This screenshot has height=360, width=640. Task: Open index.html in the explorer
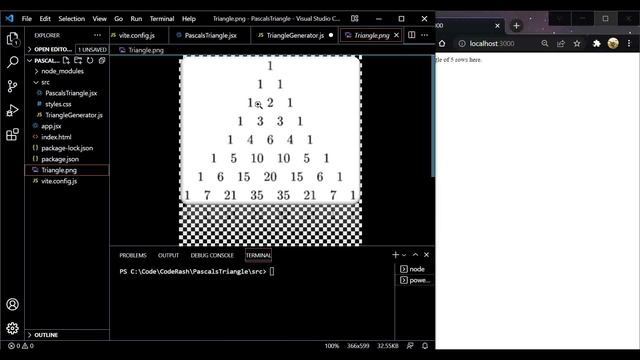pos(56,137)
